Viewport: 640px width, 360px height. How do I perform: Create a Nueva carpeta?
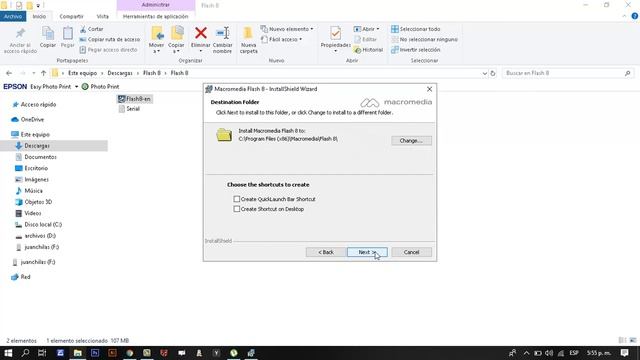(x=249, y=40)
